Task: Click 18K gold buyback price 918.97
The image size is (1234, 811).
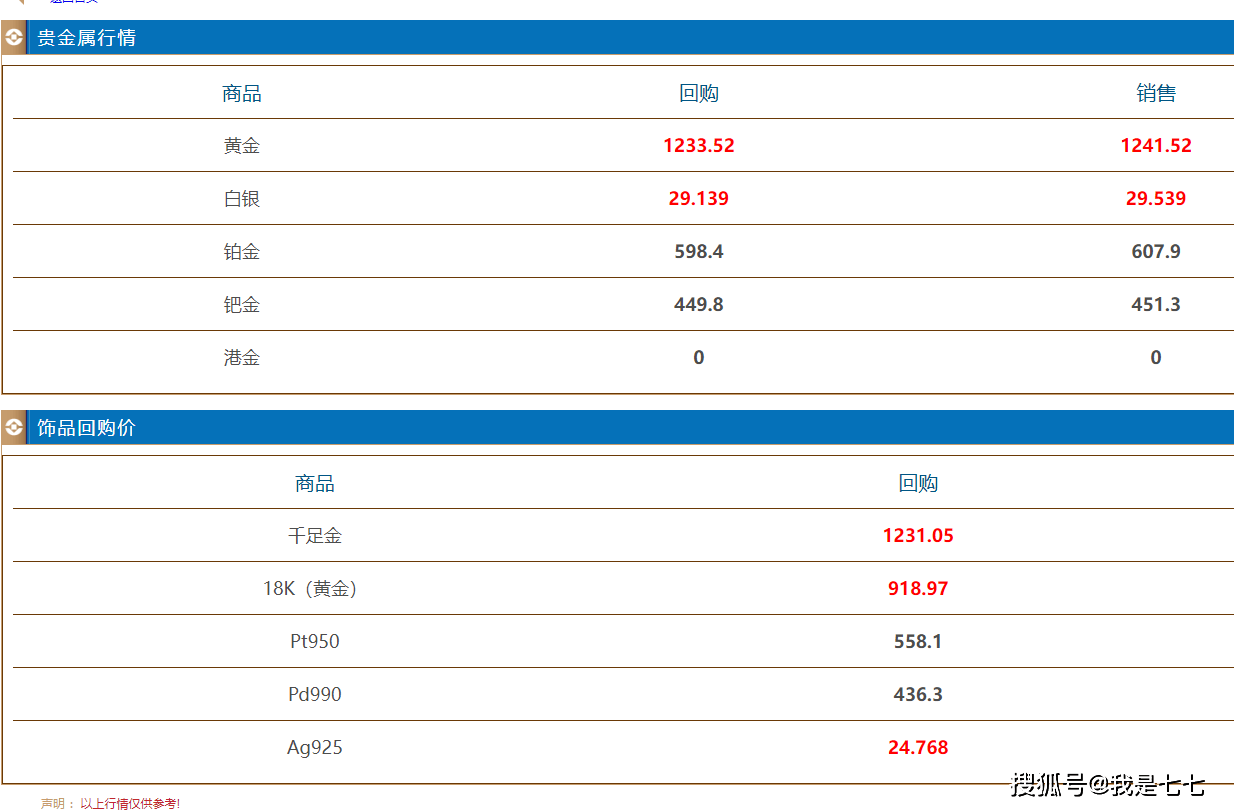Action: pyautogui.click(x=917, y=589)
